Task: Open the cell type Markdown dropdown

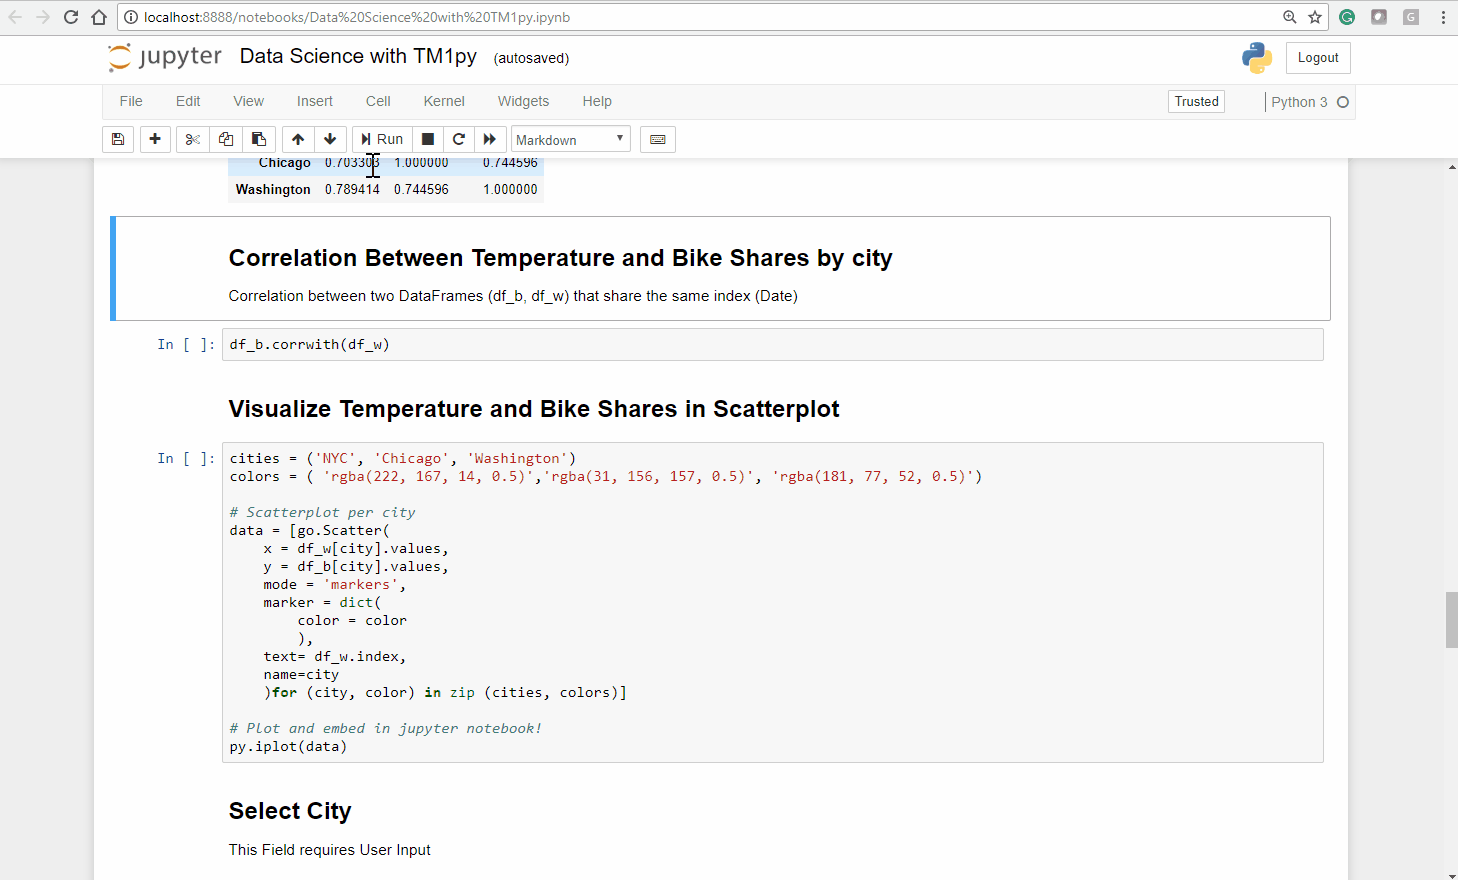Action: click(x=570, y=139)
